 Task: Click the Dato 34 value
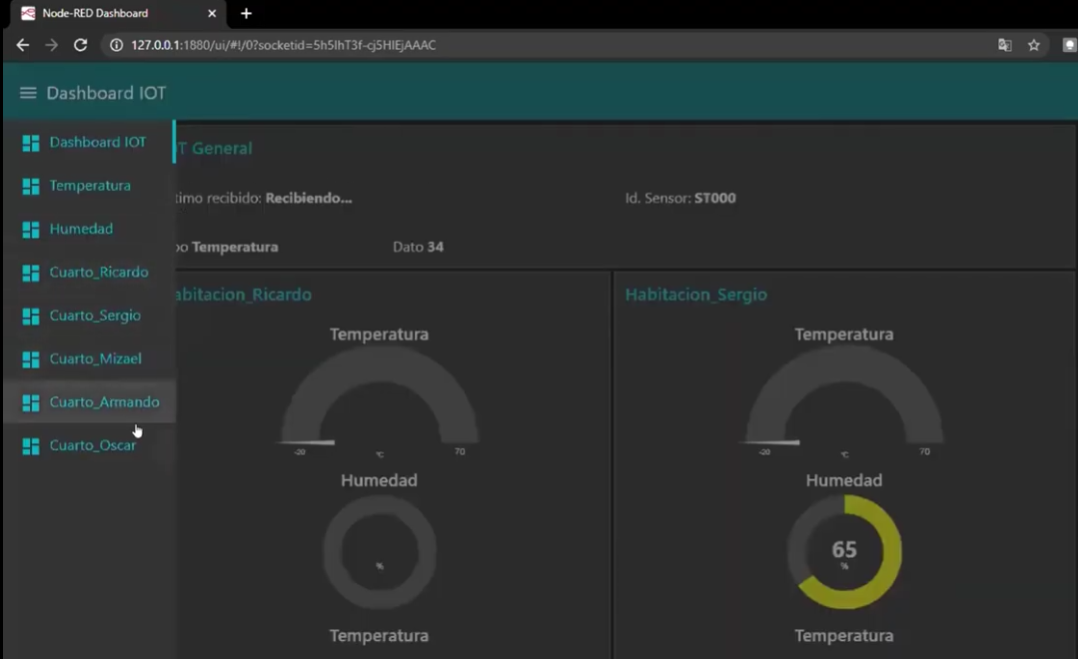(x=418, y=247)
